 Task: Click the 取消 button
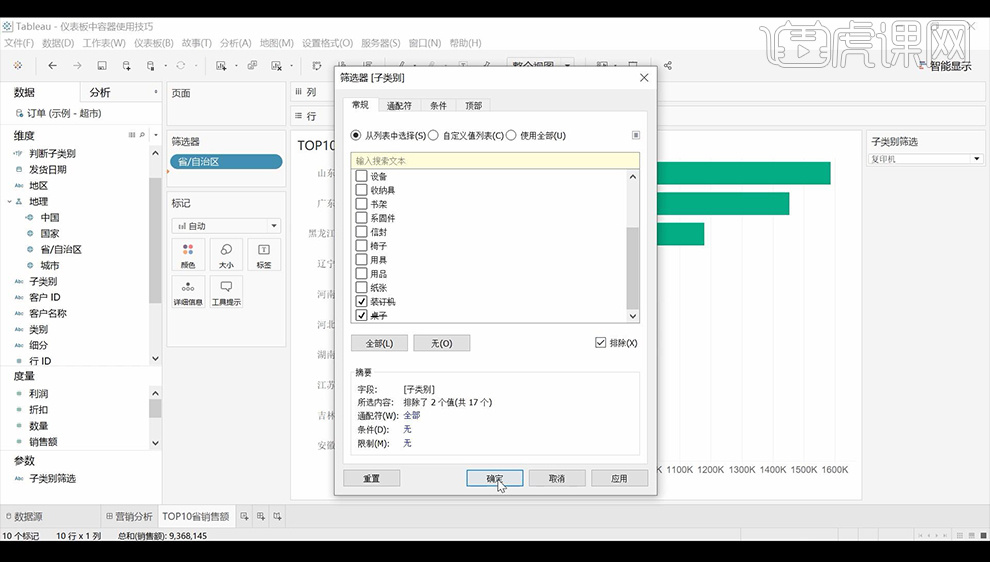coord(557,479)
